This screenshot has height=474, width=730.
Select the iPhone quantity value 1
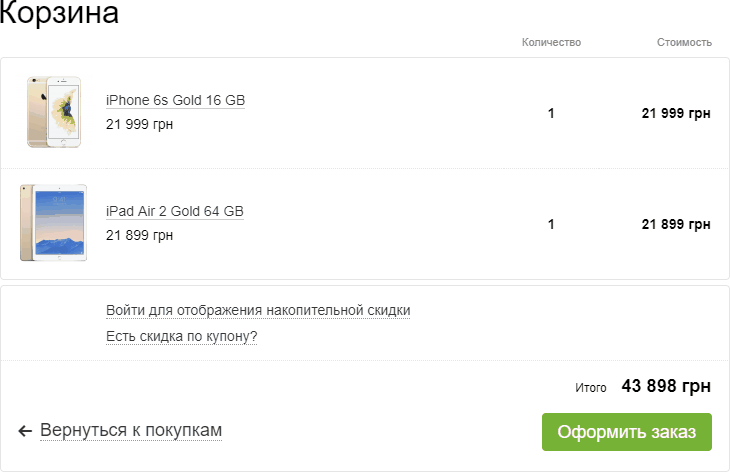(x=551, y=113)
